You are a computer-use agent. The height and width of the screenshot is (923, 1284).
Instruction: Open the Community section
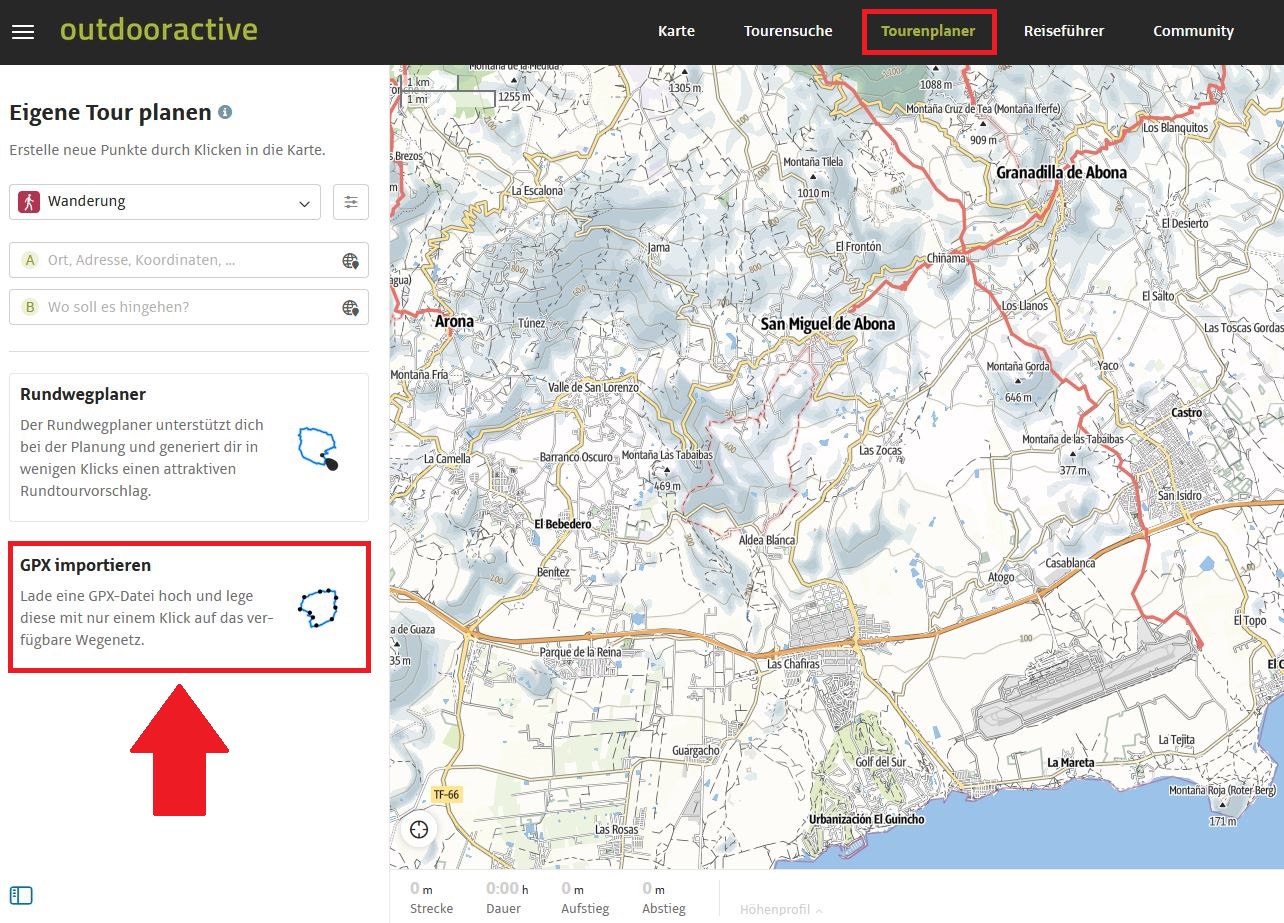tap(1193, 31)
